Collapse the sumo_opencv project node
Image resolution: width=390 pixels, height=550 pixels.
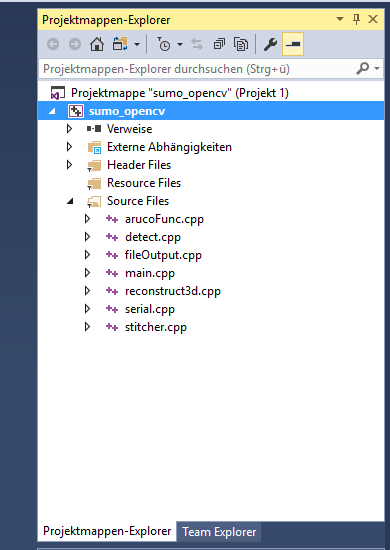(52, 111)
